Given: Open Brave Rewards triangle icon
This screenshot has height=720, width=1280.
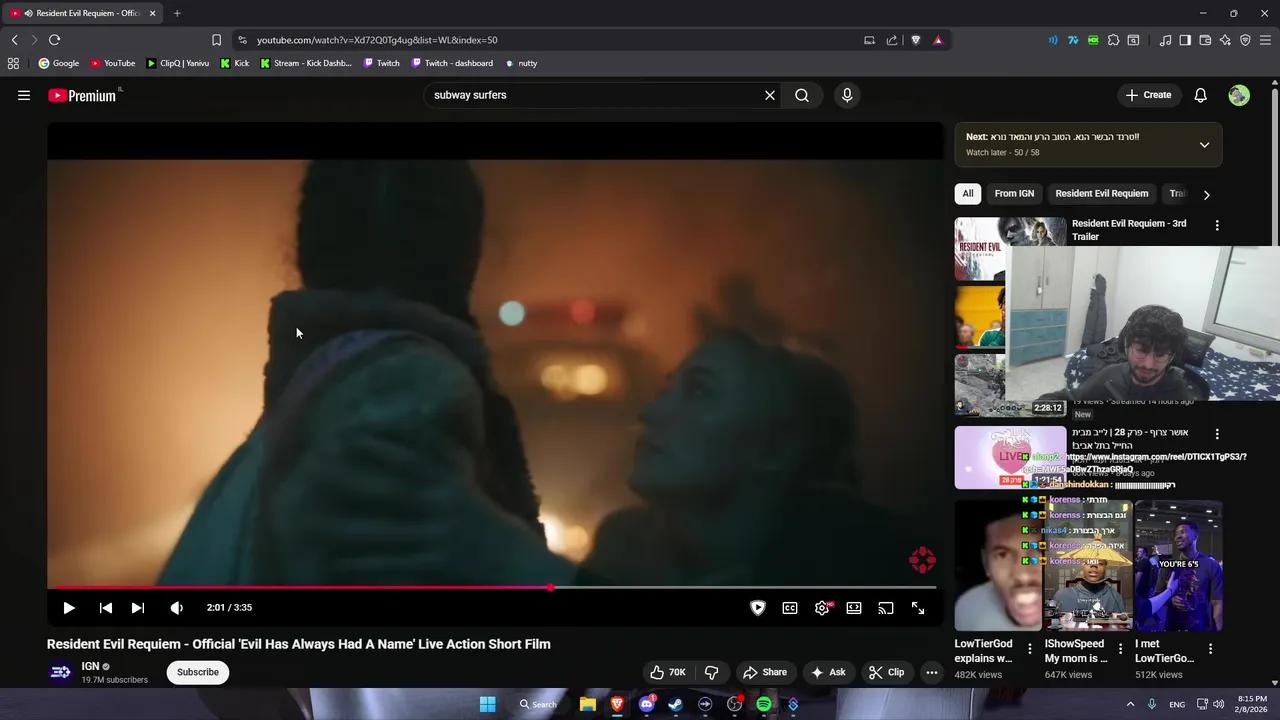Looking at the screenshot, I should [938, 40].
